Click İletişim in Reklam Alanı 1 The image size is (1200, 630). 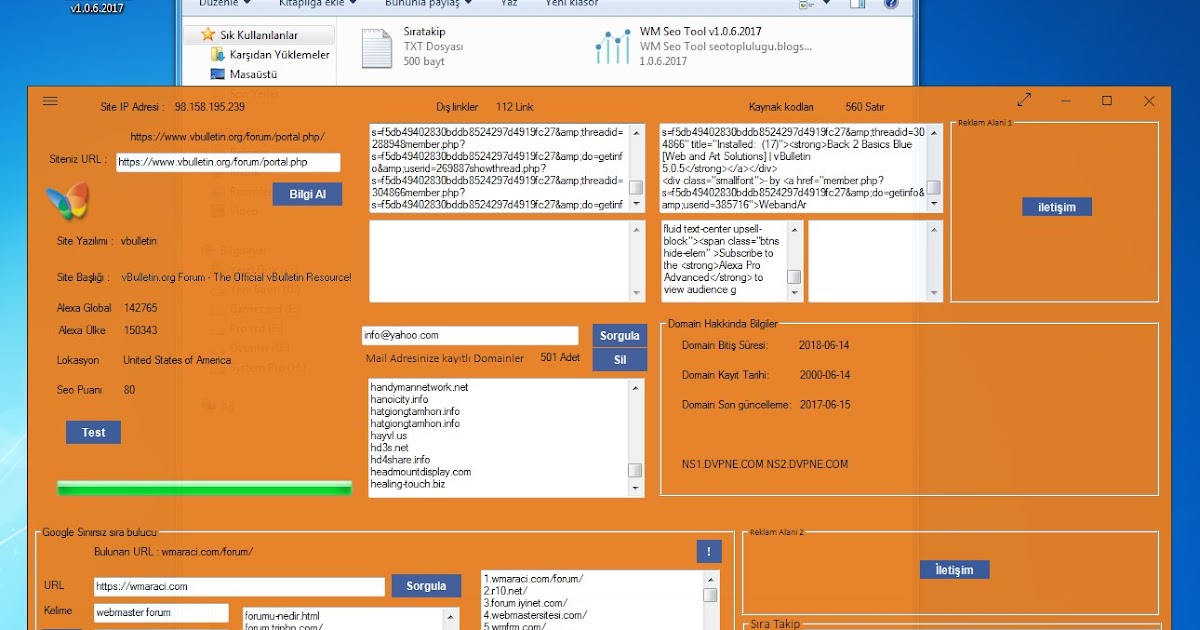[x=1057, y=207]
